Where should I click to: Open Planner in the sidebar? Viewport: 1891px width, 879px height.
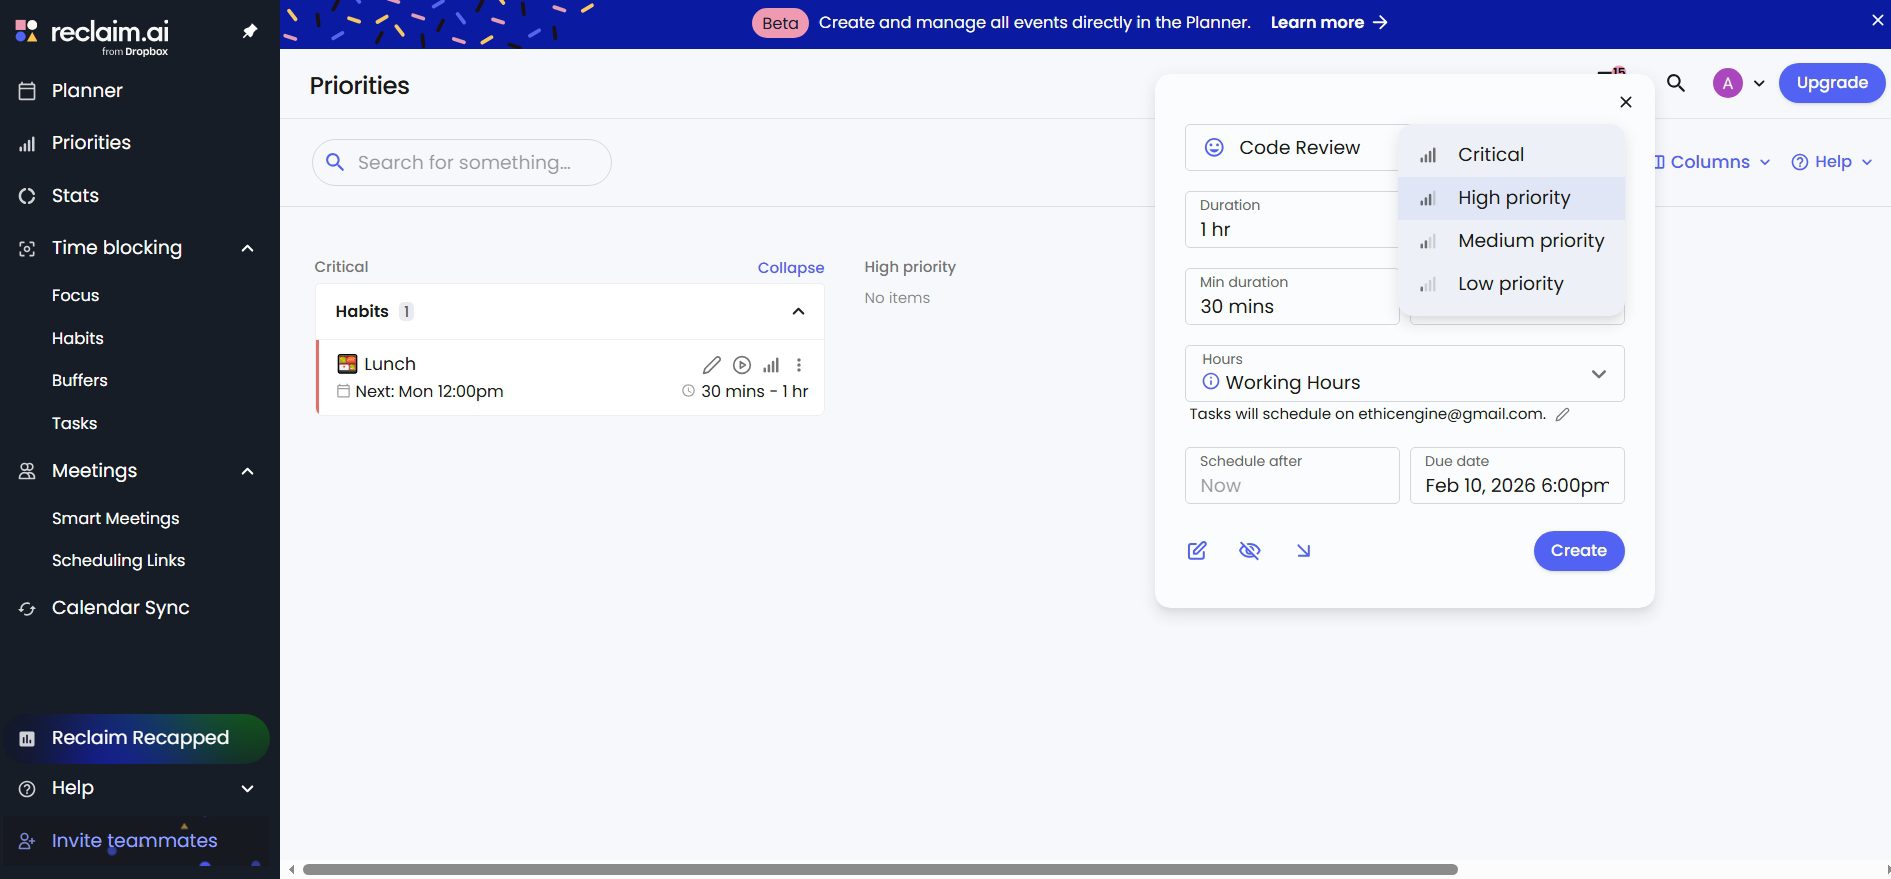(87, 91)
